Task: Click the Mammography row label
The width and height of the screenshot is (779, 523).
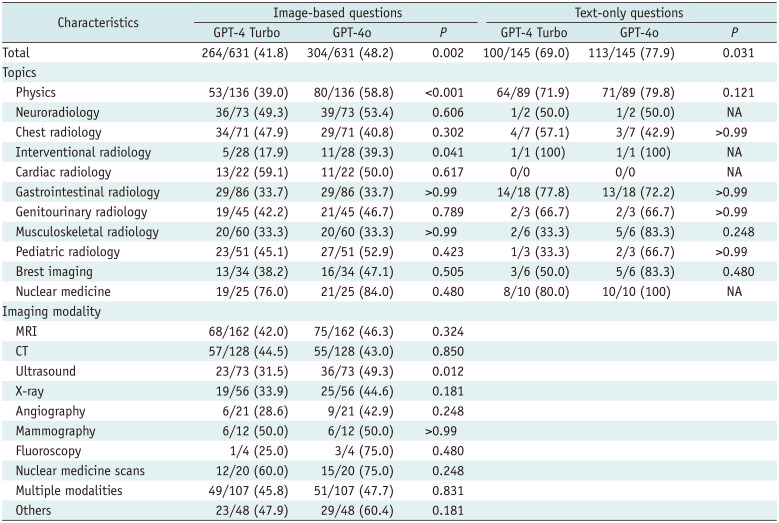Action: coord(55,431)
